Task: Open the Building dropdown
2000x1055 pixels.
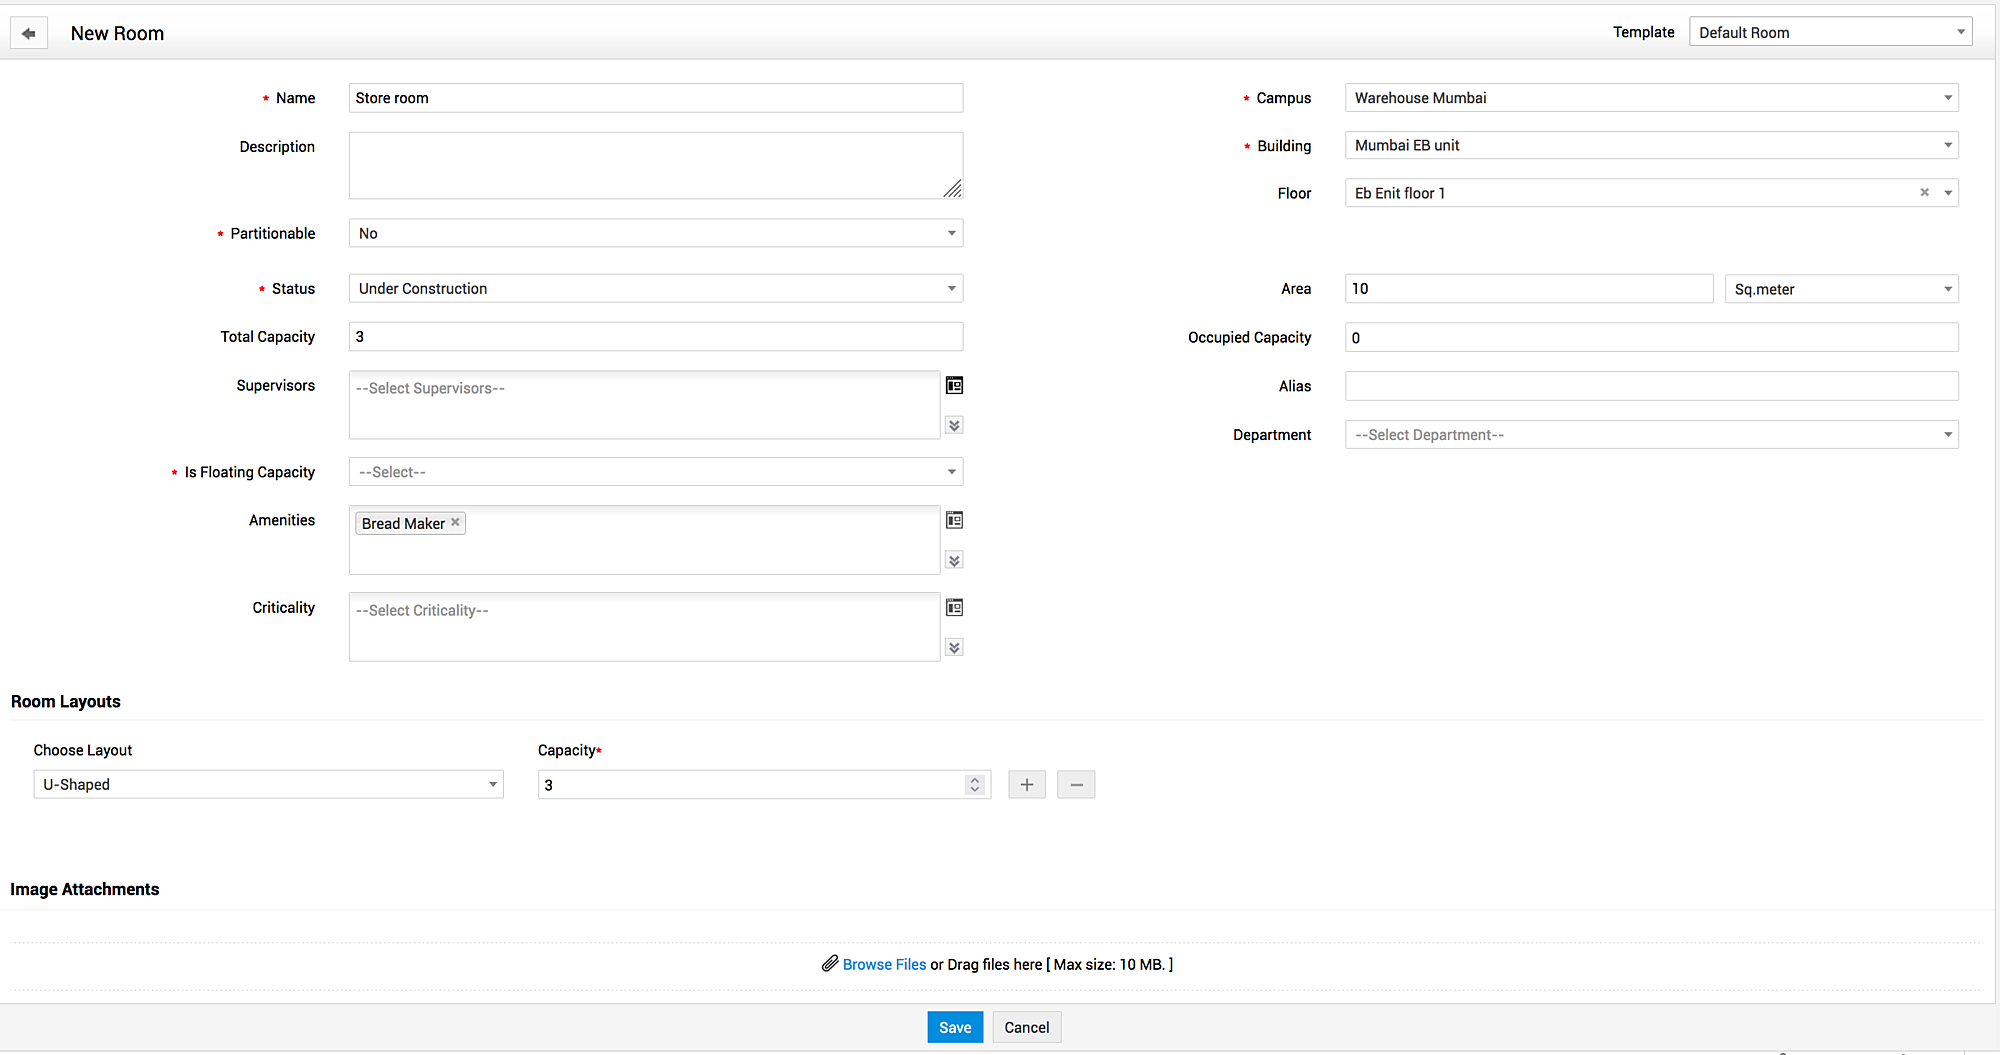Action: click(x=1651, y=145)
